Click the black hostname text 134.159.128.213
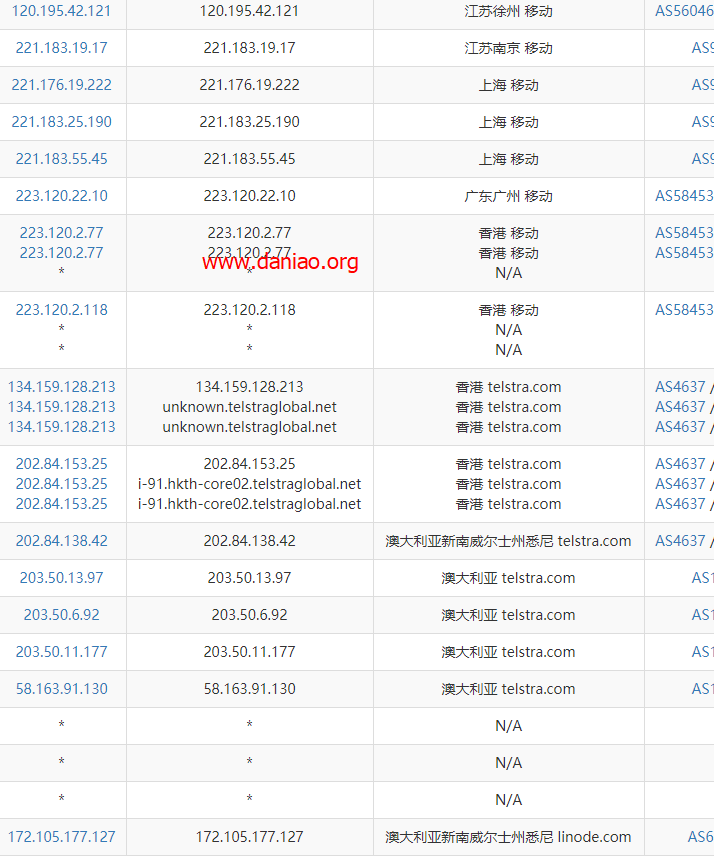714x860 pixels. [250, 387]
